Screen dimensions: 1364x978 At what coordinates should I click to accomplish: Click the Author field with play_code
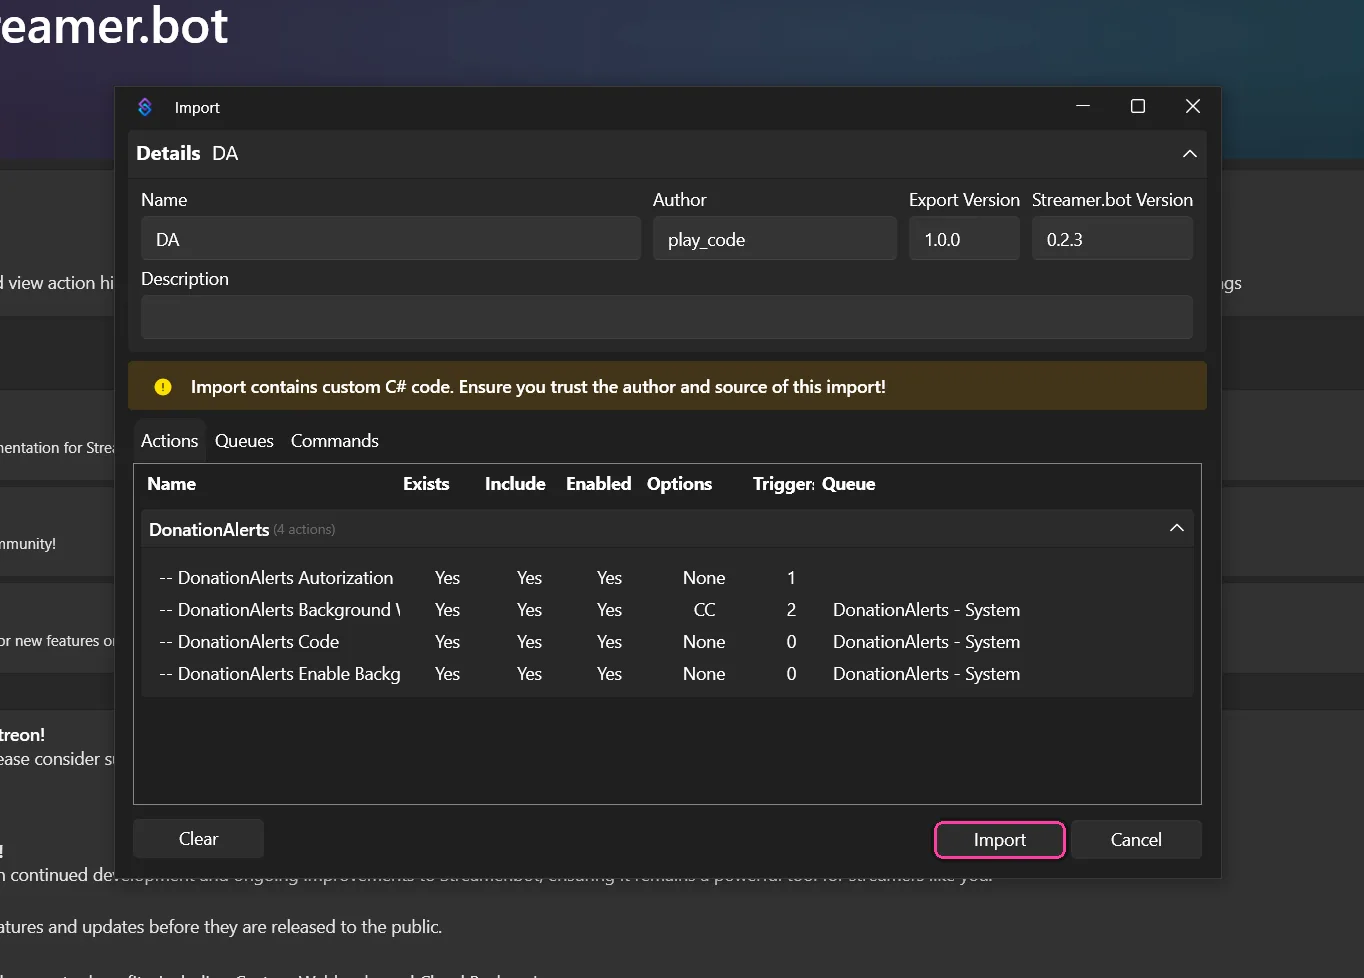[x=774, y=239]
